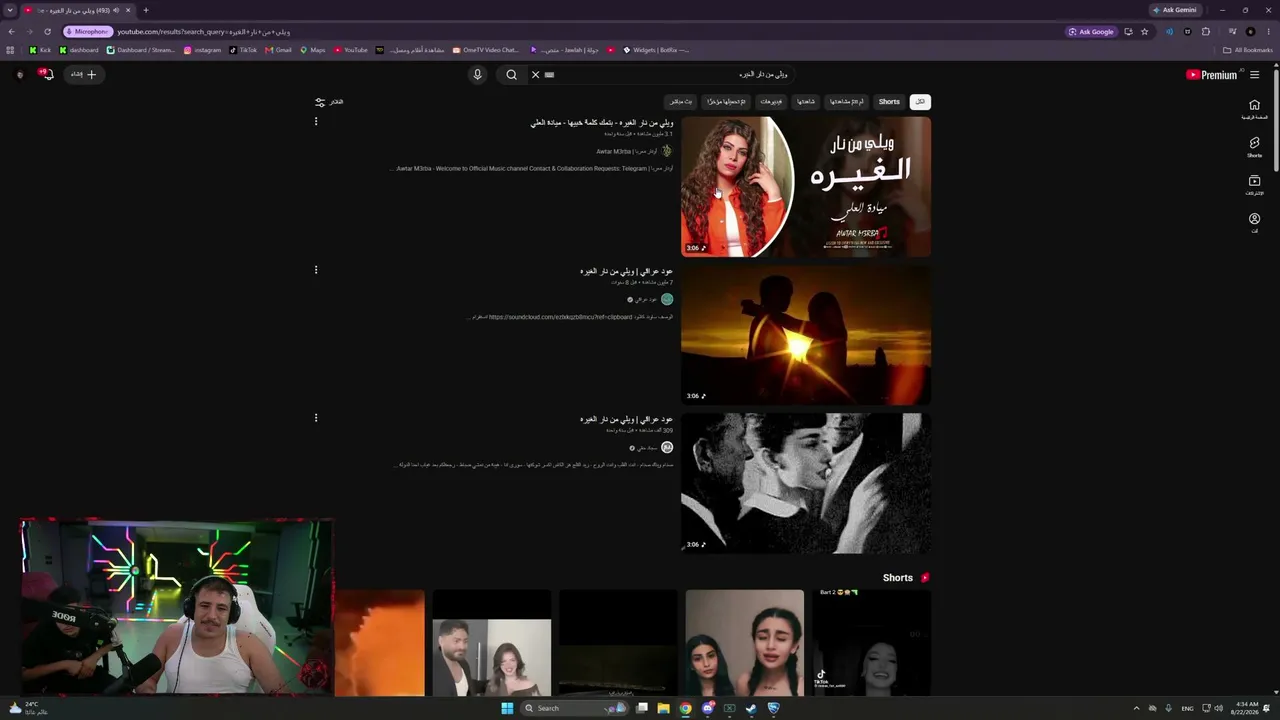The width and height of the screenshot is (1280, 720).
Task: Go back to previous page
Action: (11, 32)
